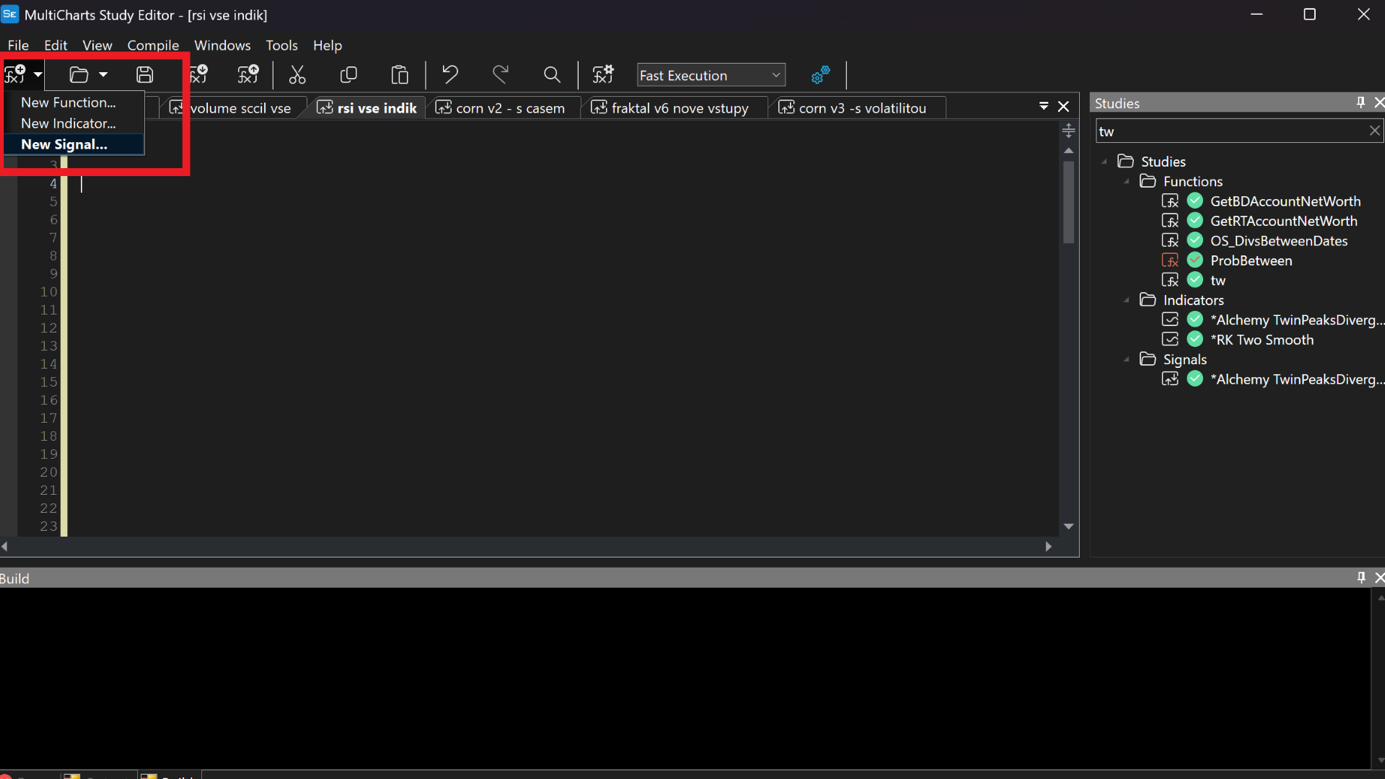Click the New Study fx icon
Viewport: 1385px width, 779px height.
(15, 75)
